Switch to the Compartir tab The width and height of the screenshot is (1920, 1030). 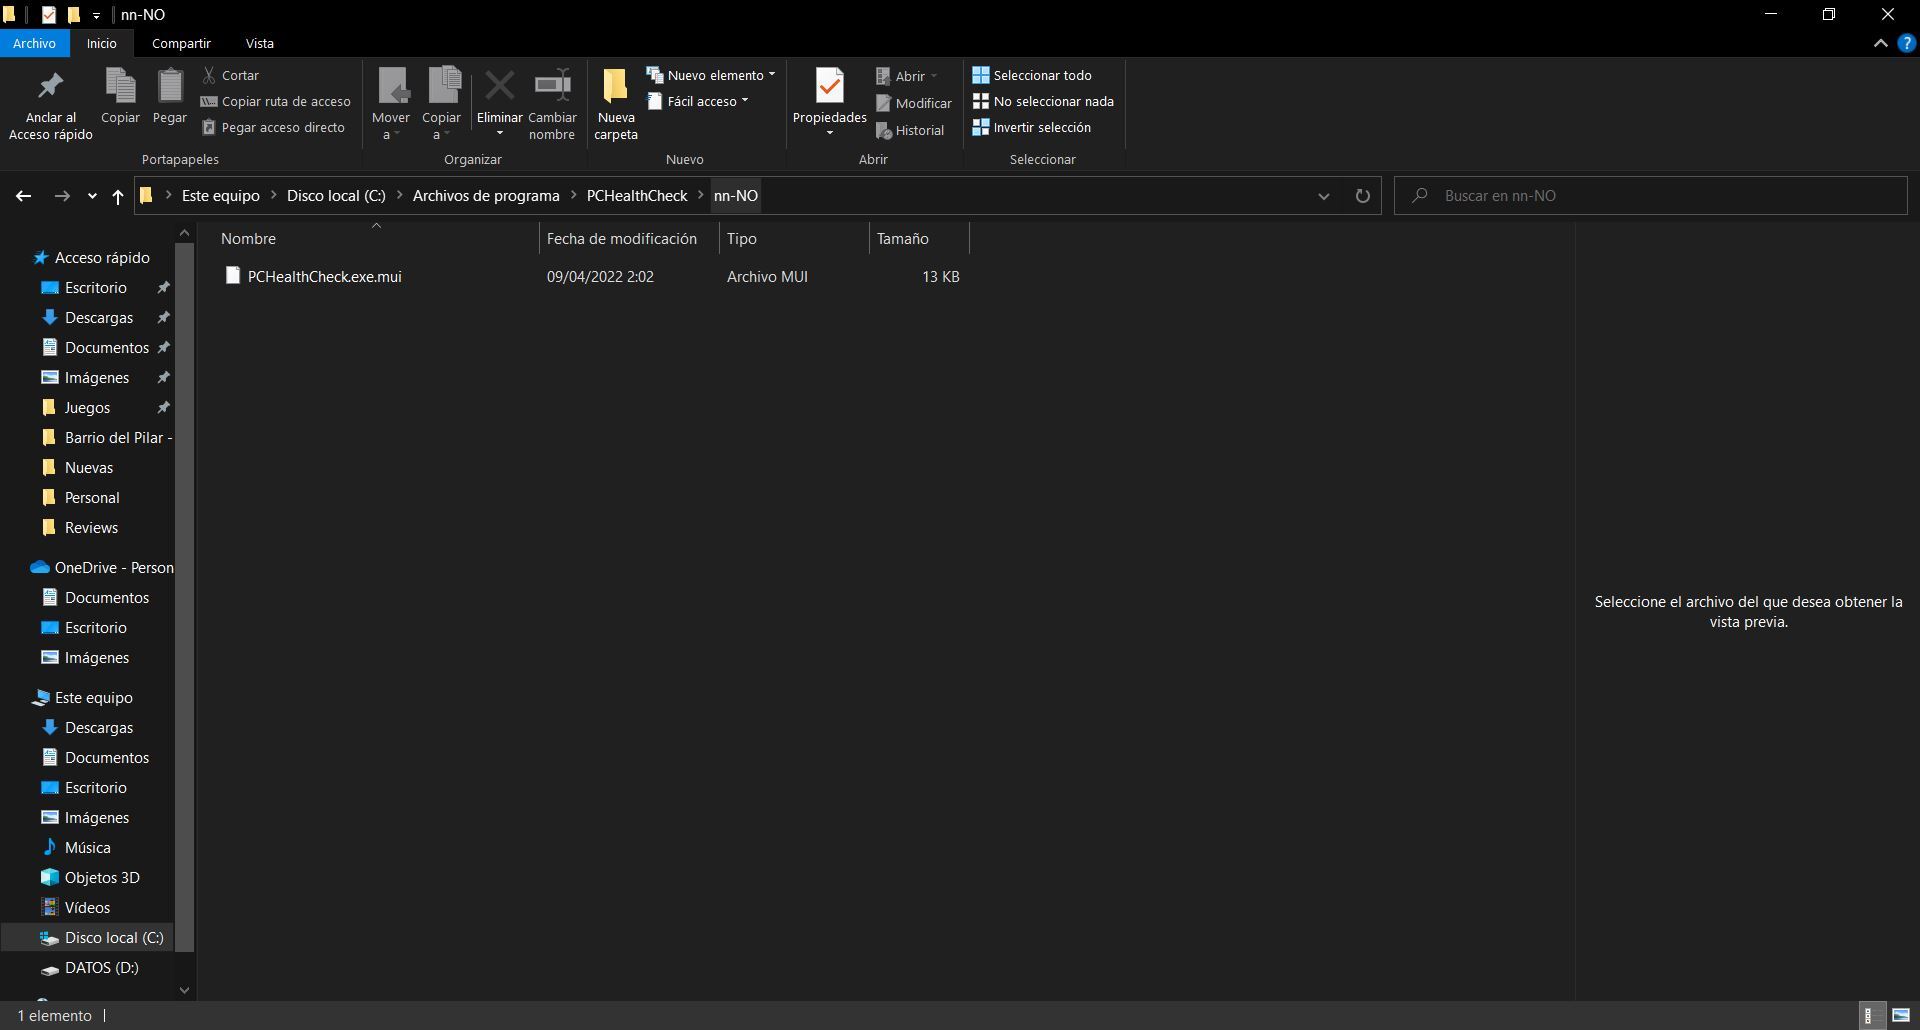pos(181,43)
